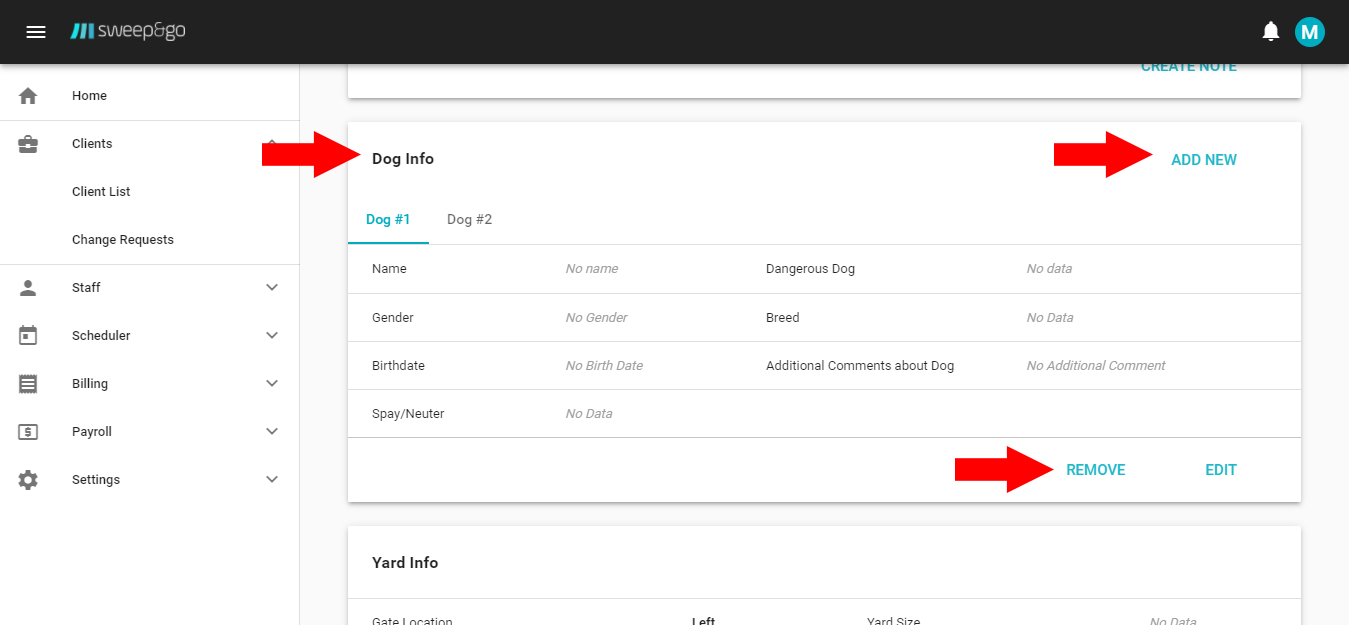Open the hamburger navigation menu
The width and height of the screenshot is (1349, 625).
click(36, 32)
